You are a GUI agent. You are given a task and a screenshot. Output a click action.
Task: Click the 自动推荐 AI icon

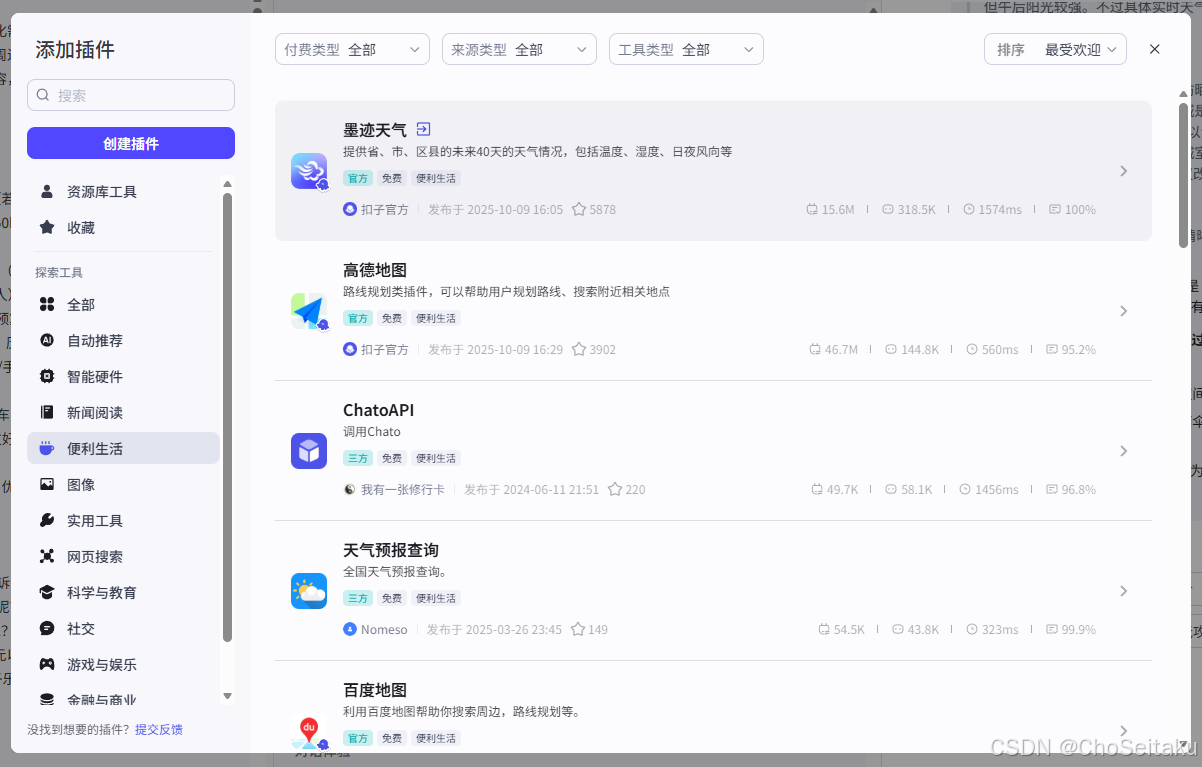[x=47, y=341]
